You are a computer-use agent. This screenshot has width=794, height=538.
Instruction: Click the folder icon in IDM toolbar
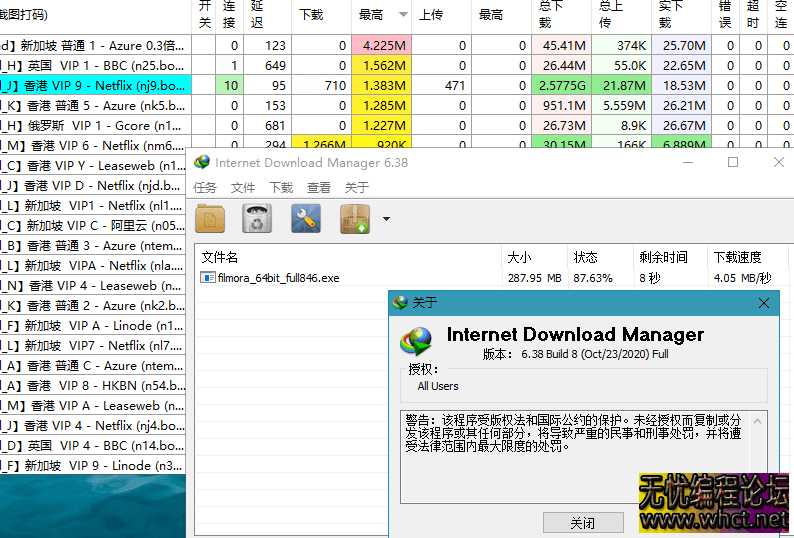point(210,219)
